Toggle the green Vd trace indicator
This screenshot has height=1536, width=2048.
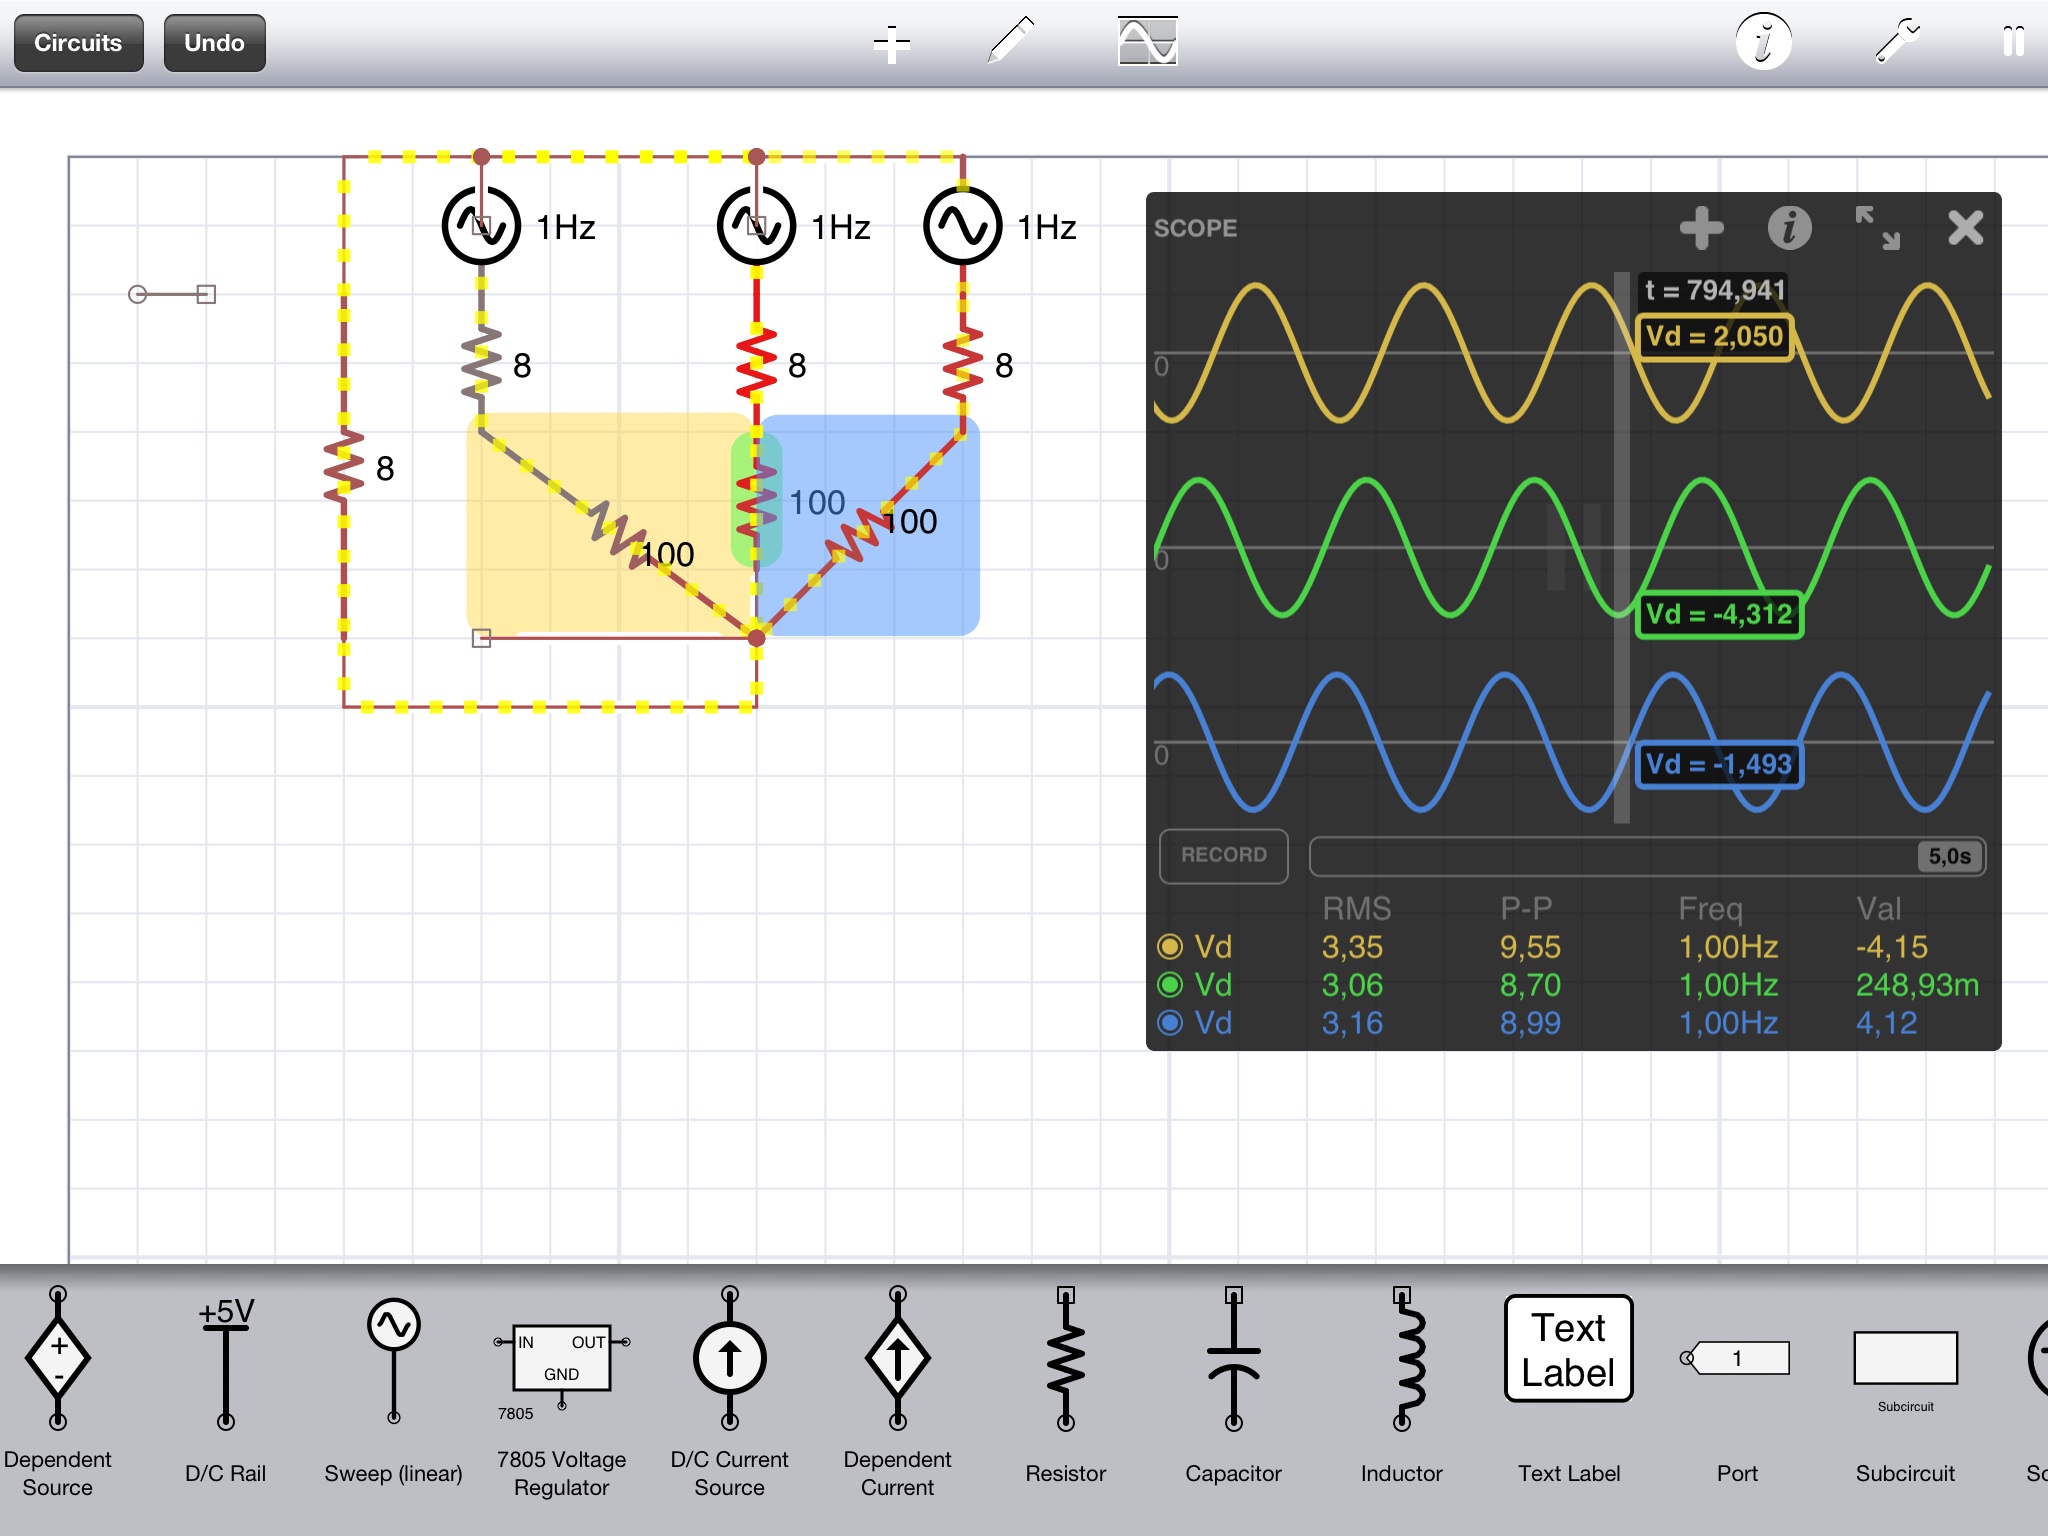[1170, 985]
